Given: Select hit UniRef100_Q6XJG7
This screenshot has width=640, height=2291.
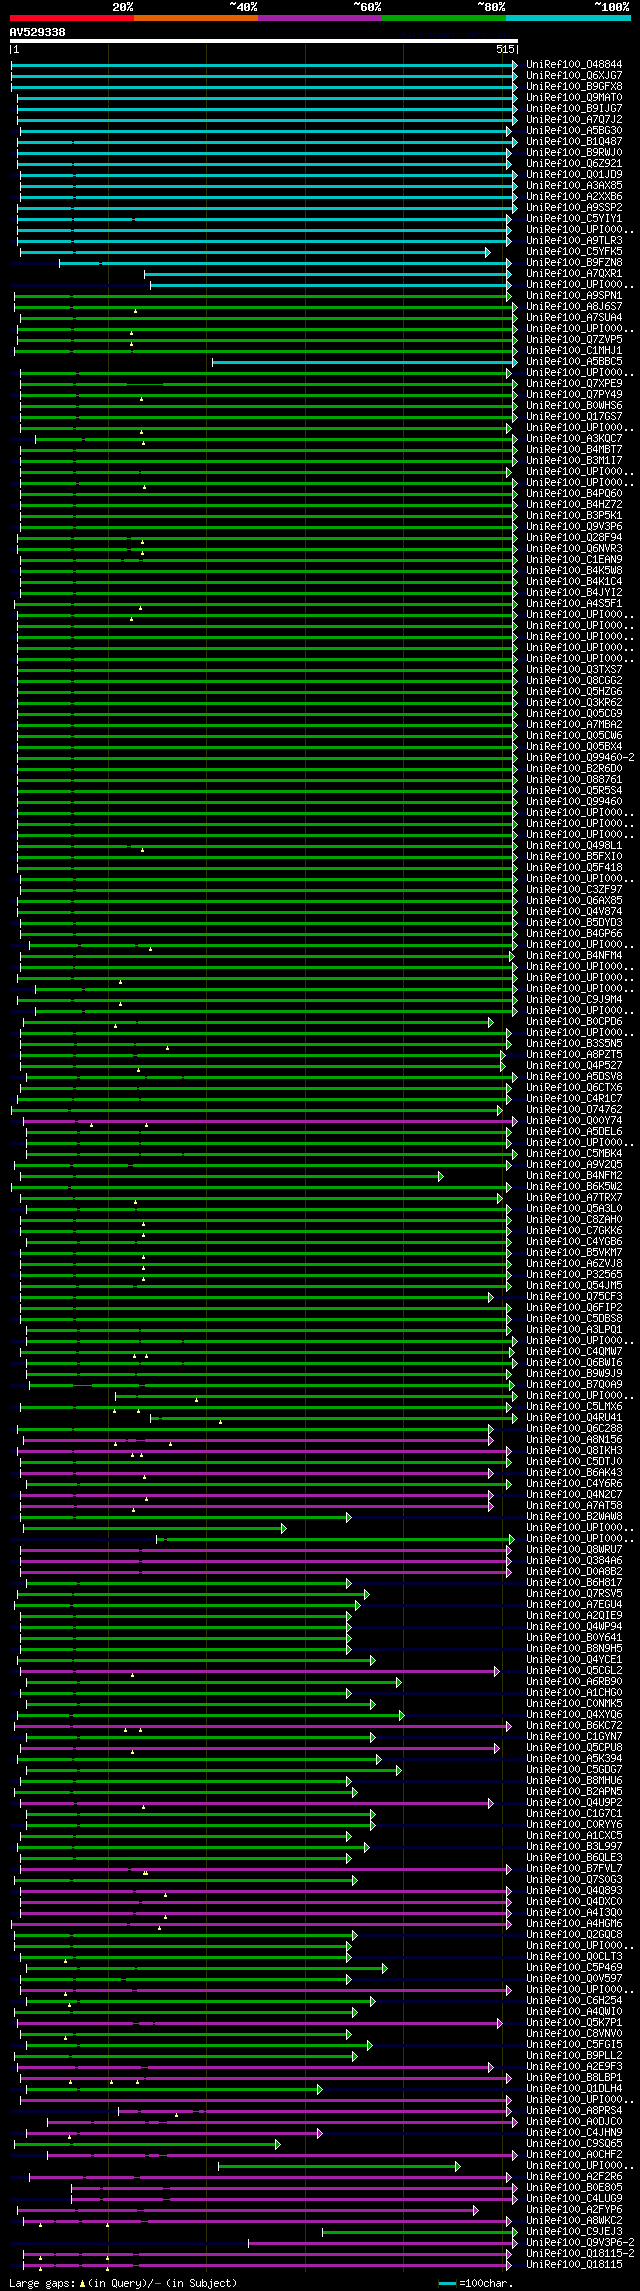Looking at the screenshot, I should (x=574, y=75).
